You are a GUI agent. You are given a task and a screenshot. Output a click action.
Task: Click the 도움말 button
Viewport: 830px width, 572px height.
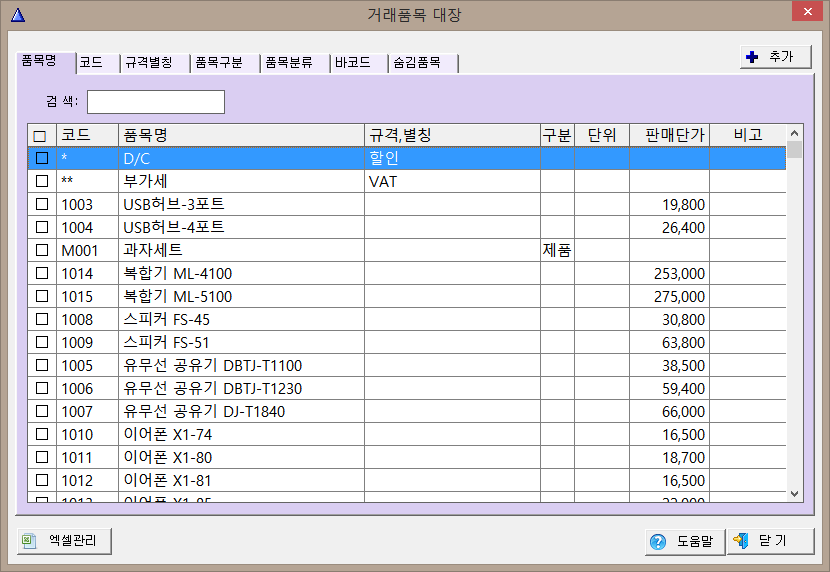pyautogui.click(x=684, y=542)
